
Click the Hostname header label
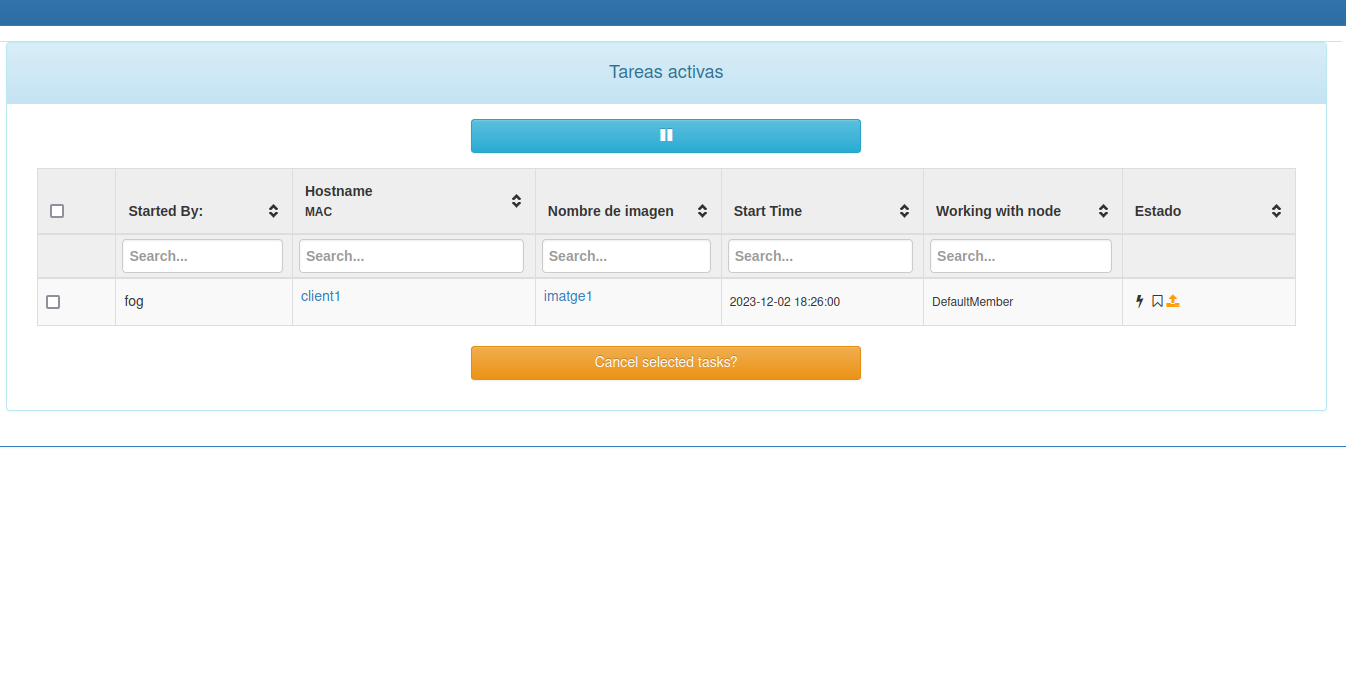[x=339, y=191]
